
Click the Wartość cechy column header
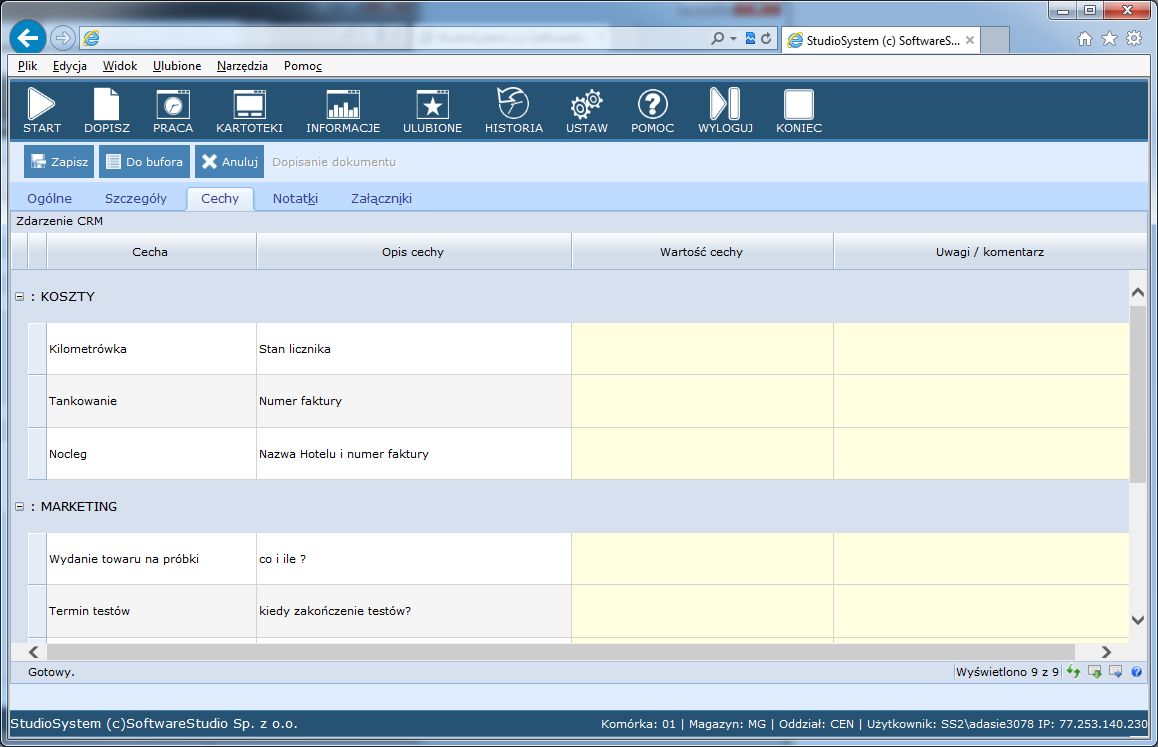[x=702, y=252]
